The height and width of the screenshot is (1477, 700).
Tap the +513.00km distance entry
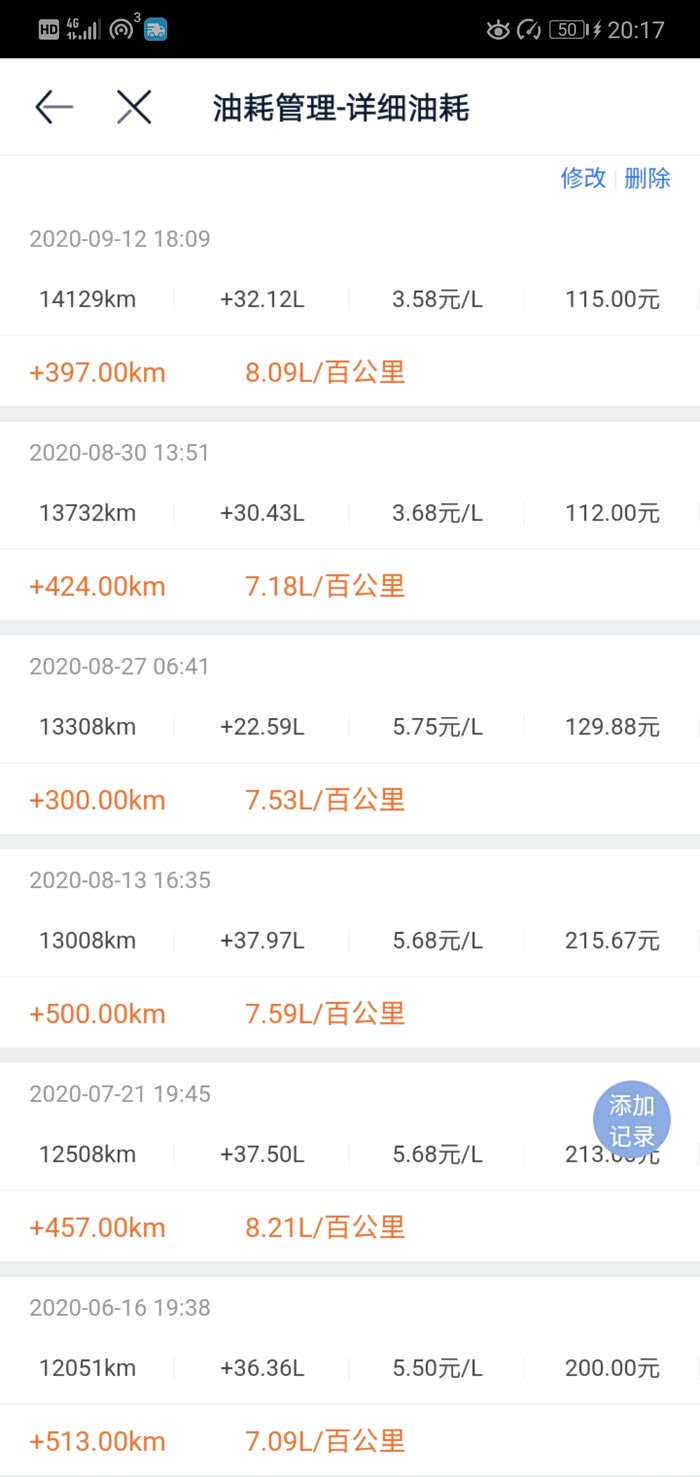[x=97, y=1441]
